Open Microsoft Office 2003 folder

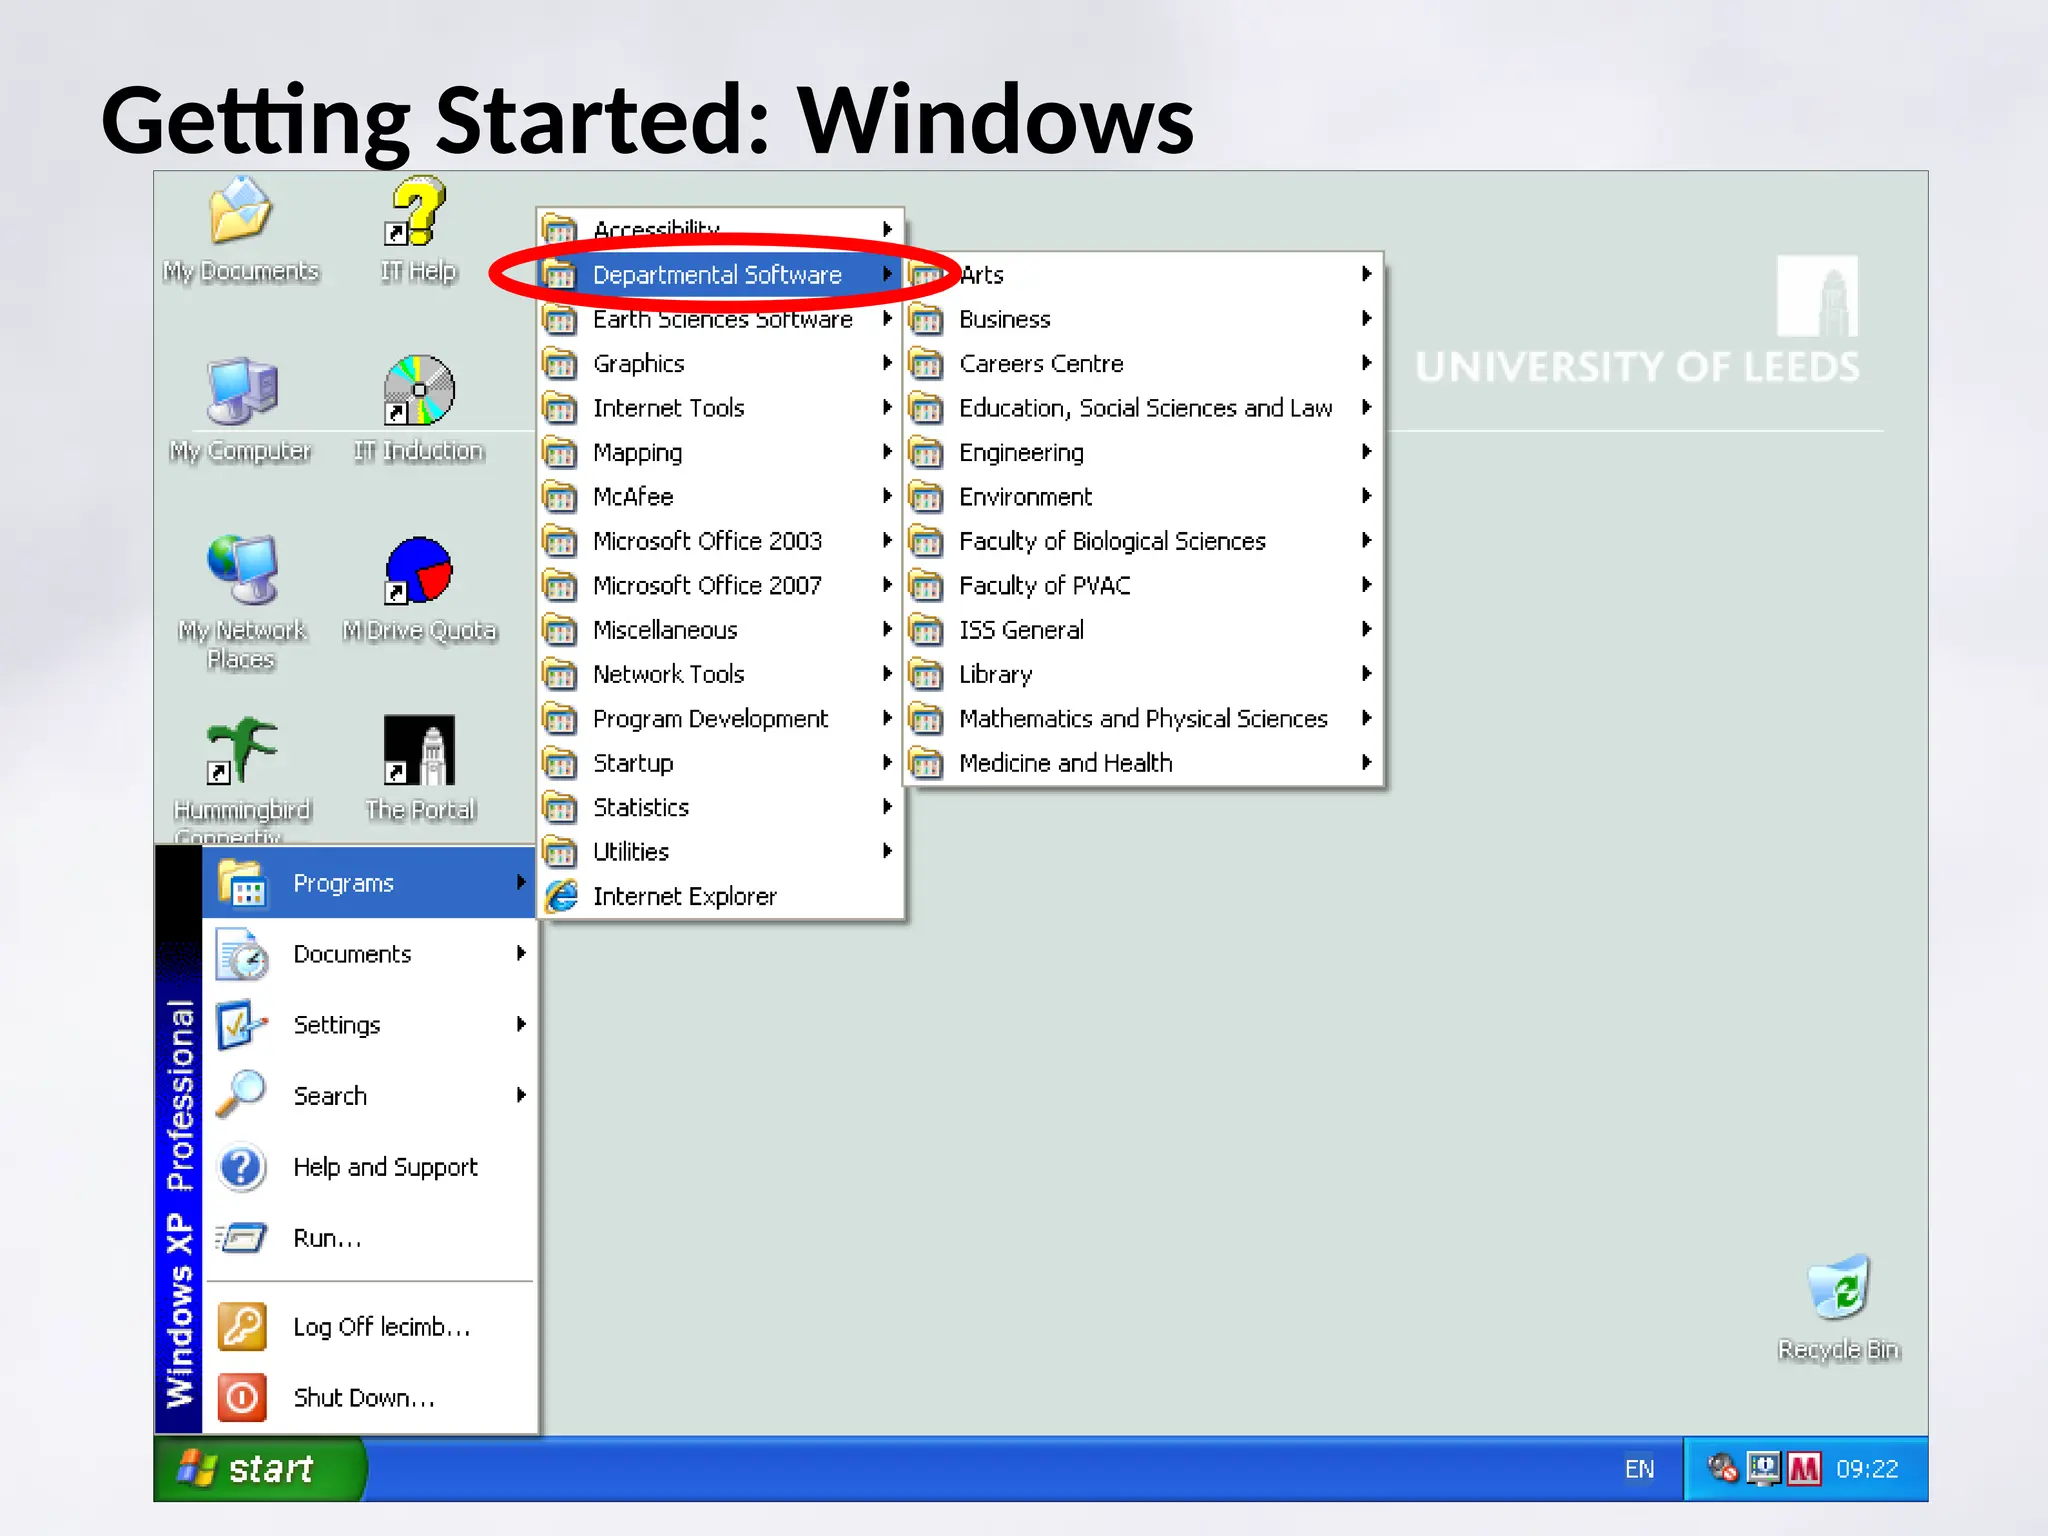720,541
